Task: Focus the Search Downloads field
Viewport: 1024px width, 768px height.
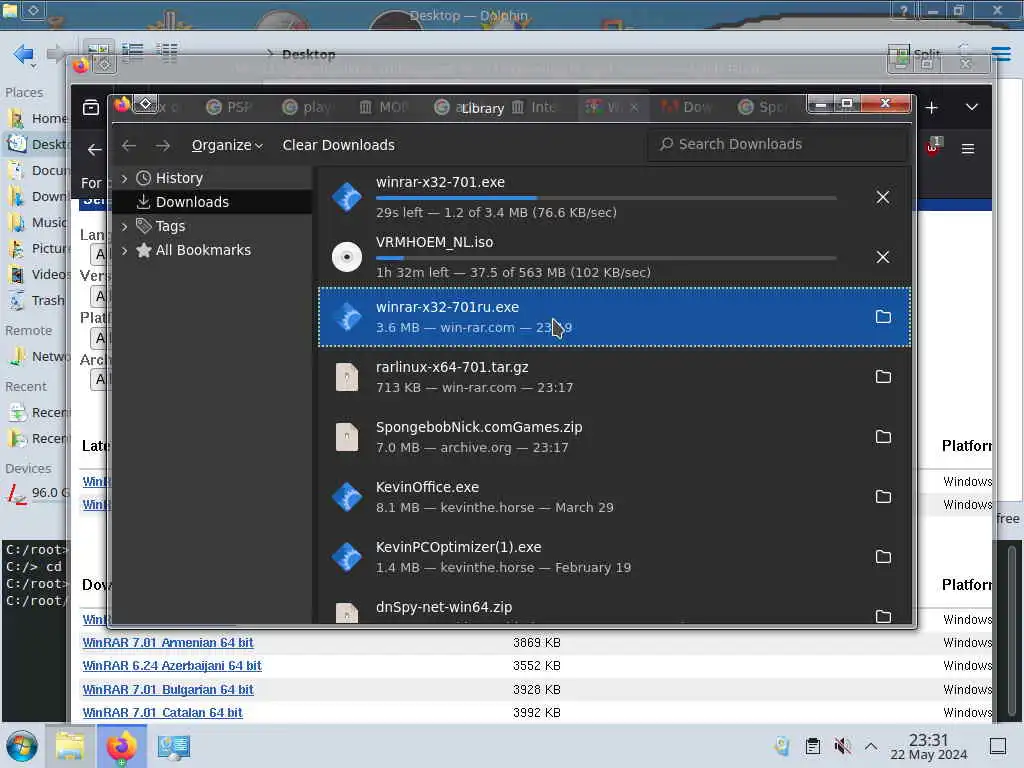Action: (x=777, y=144)
